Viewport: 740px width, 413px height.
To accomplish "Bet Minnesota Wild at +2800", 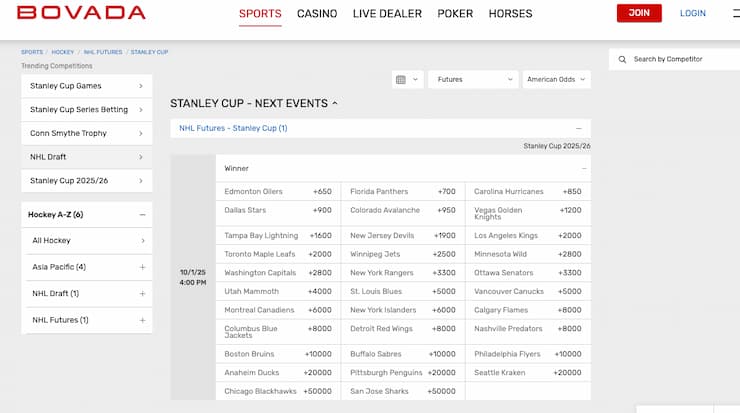I will pyautogui.click(x=528, y=254).
